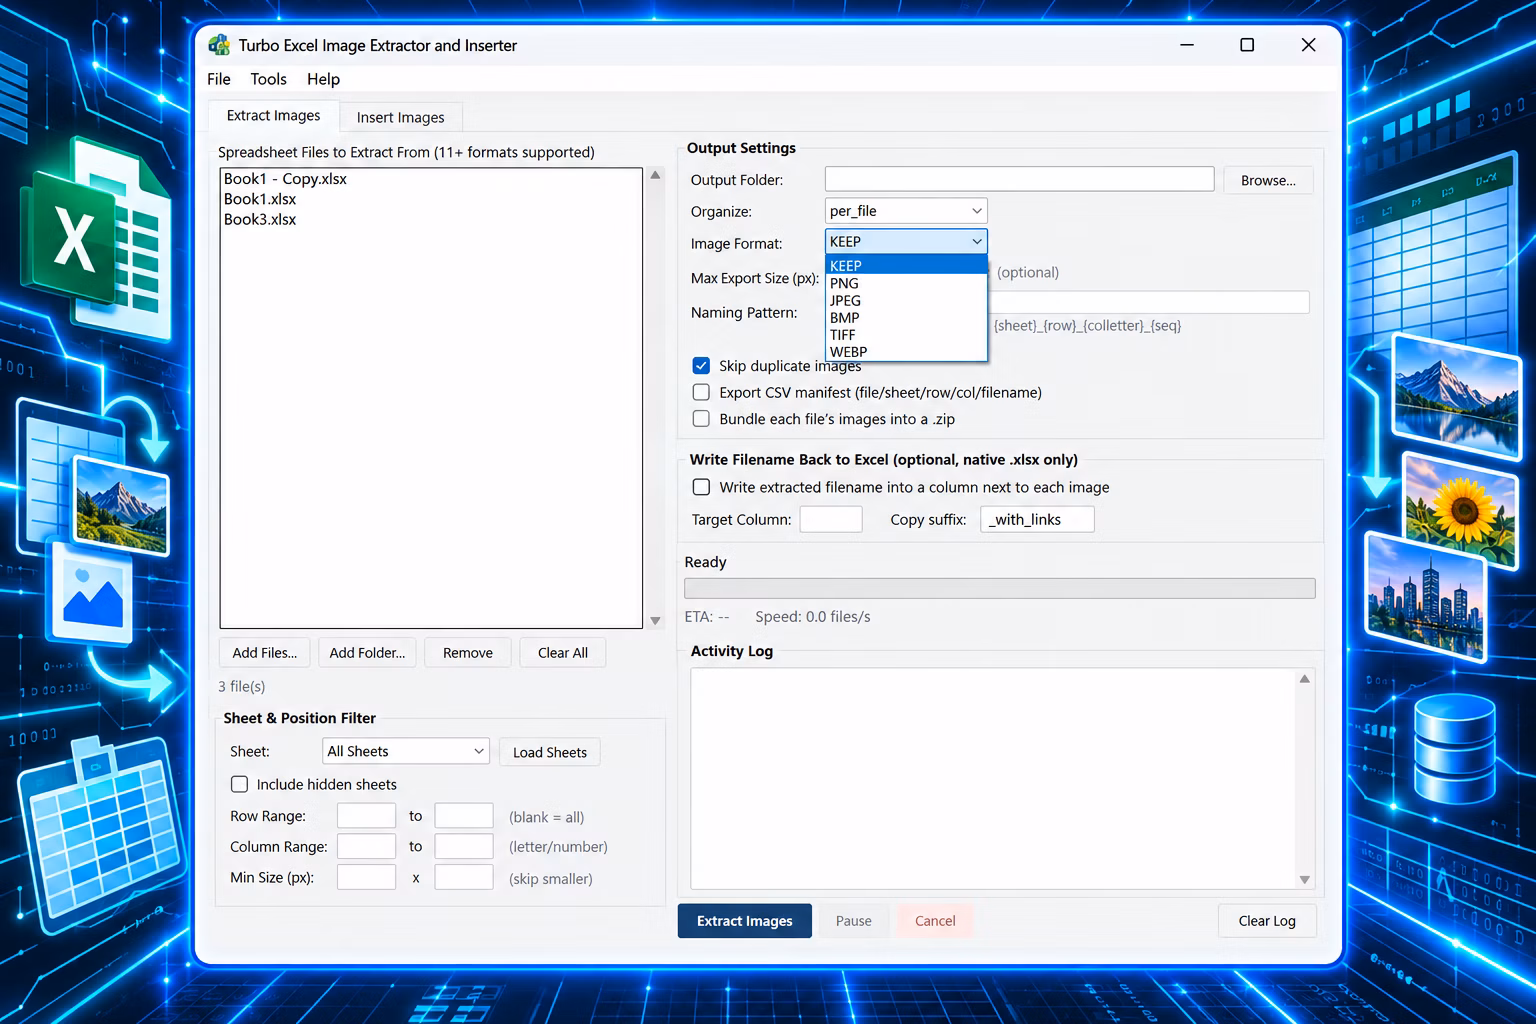Click the Clear Log button

click(x=1267, y=921)
